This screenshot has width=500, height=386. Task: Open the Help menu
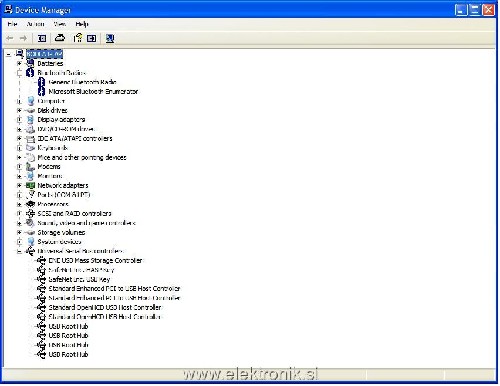(x=82, y=24)
